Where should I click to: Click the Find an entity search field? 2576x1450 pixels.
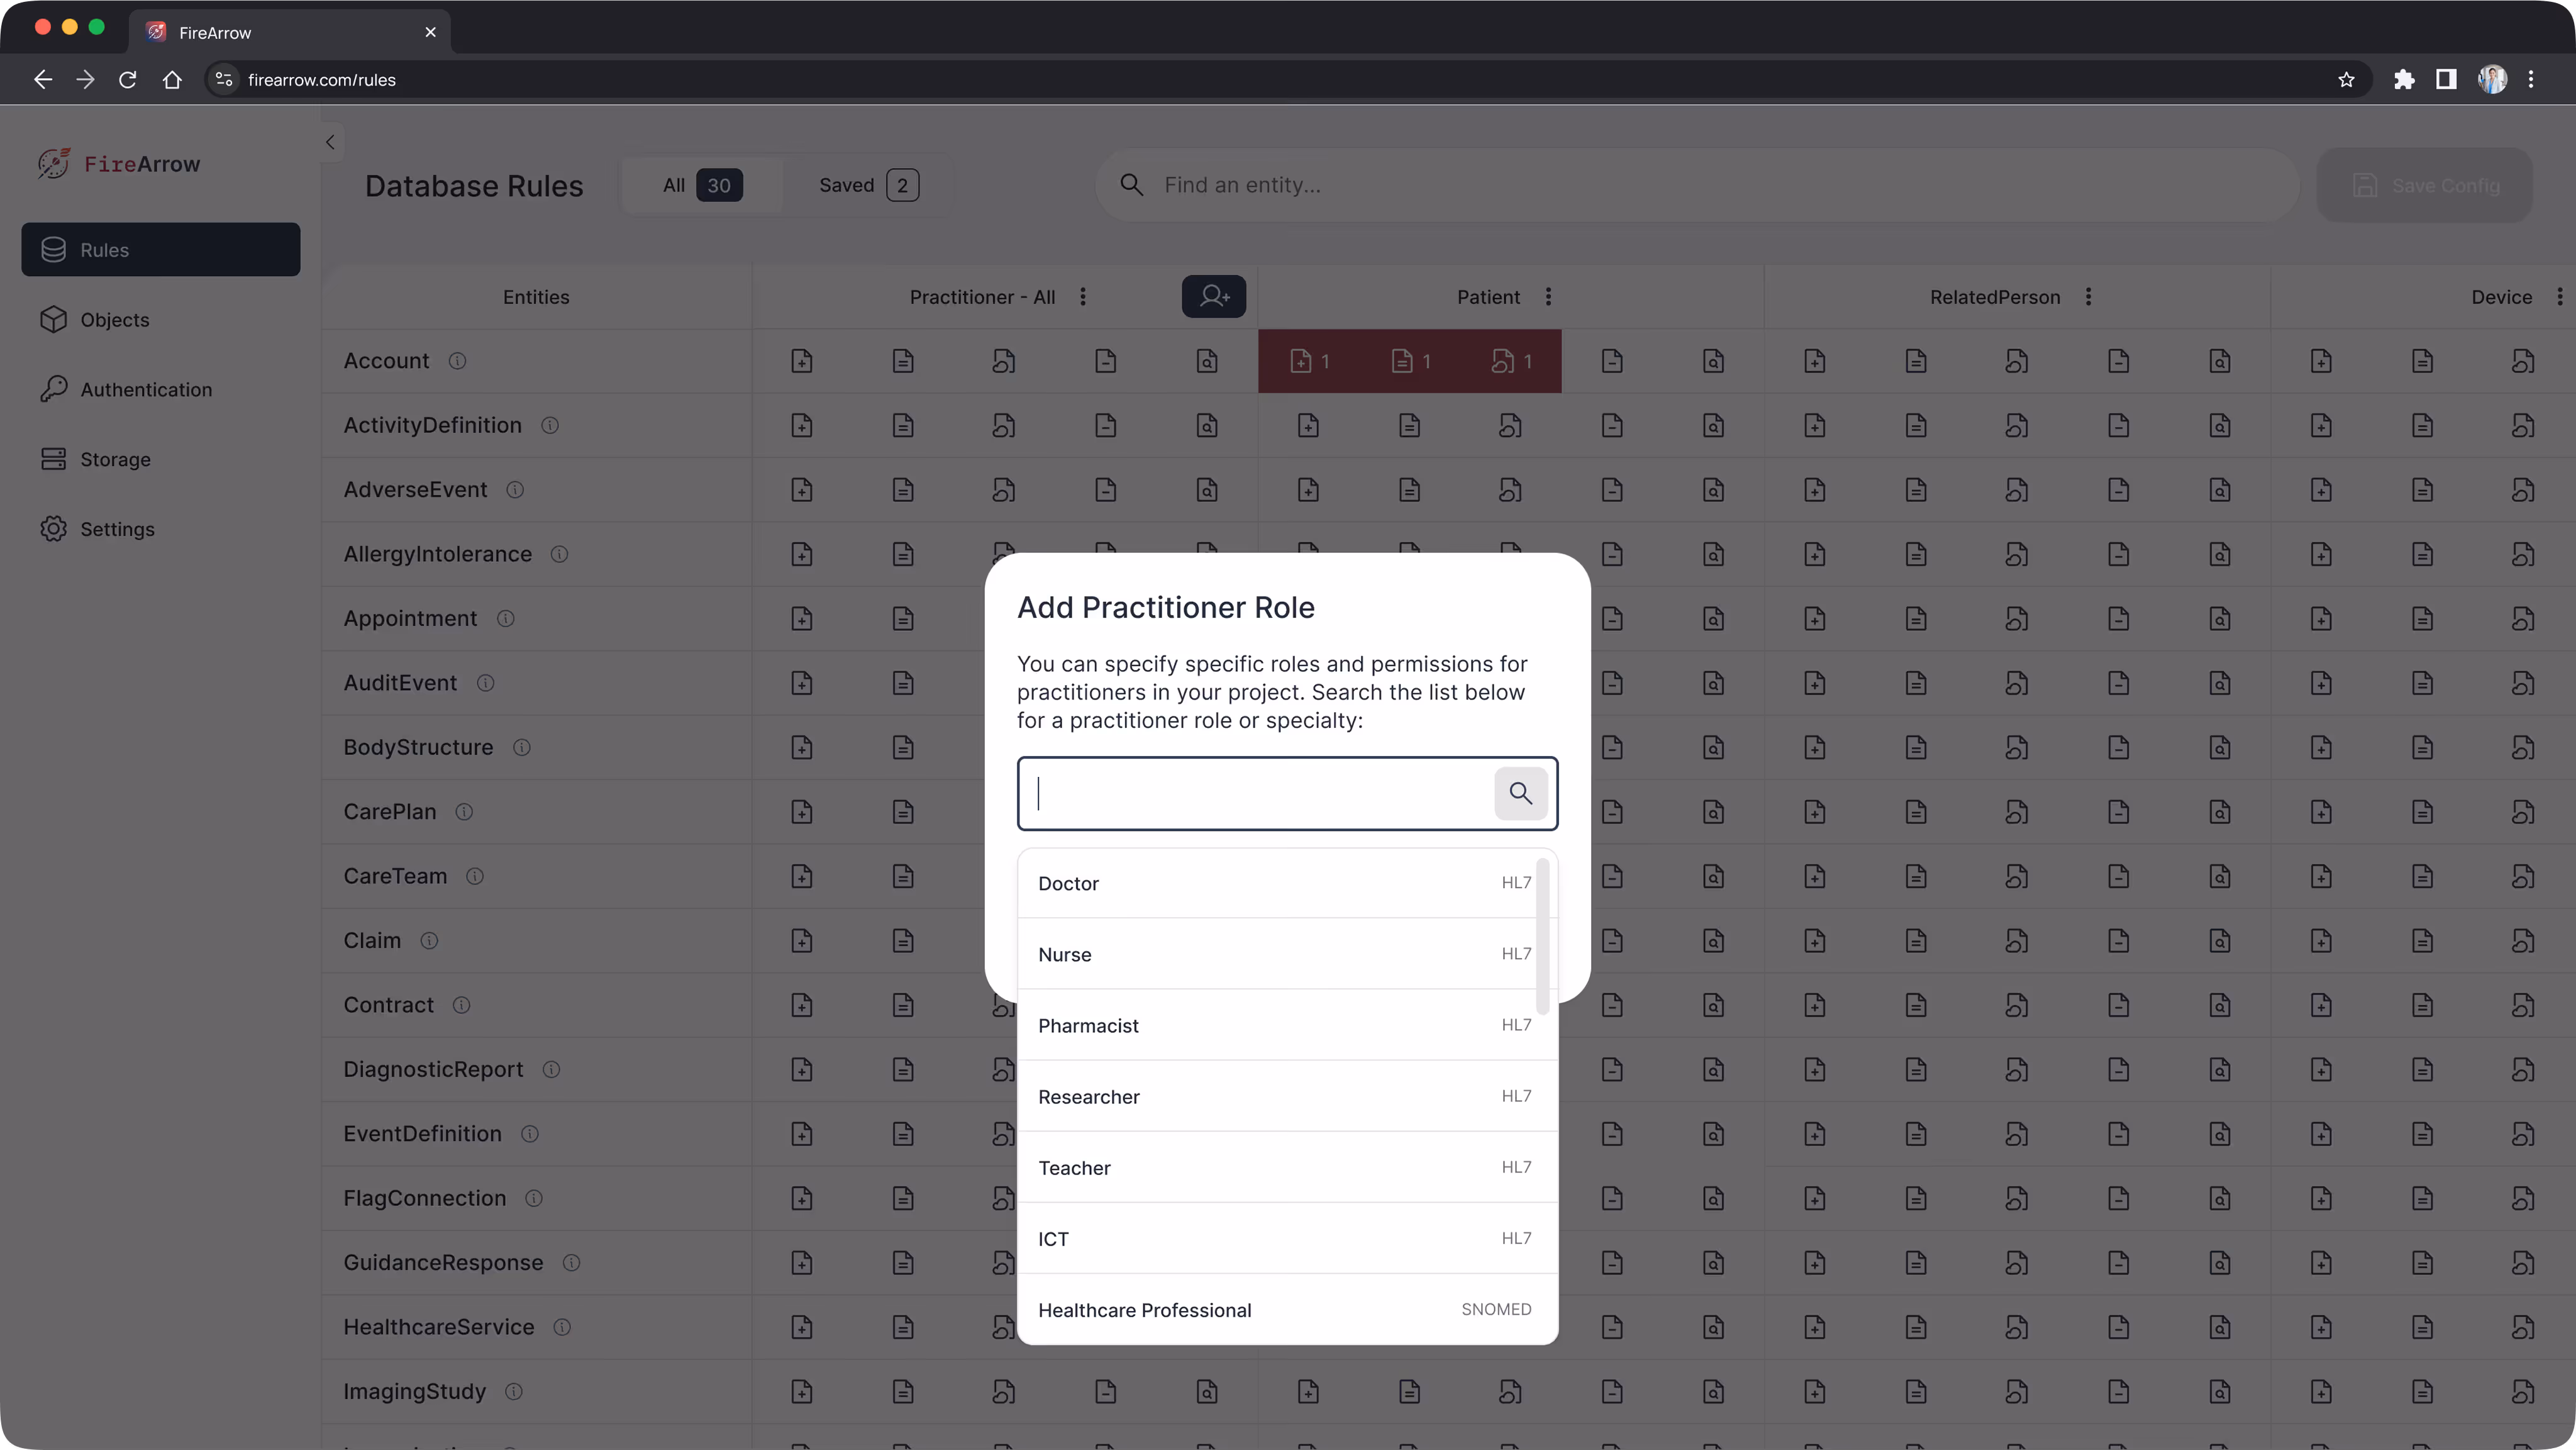point(1698,185)
